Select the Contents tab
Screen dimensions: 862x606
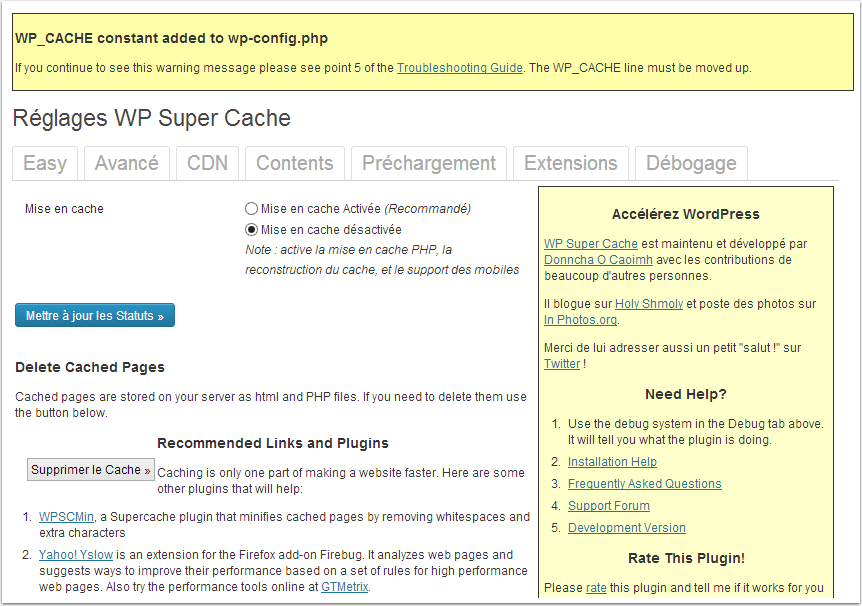(295, 163)
